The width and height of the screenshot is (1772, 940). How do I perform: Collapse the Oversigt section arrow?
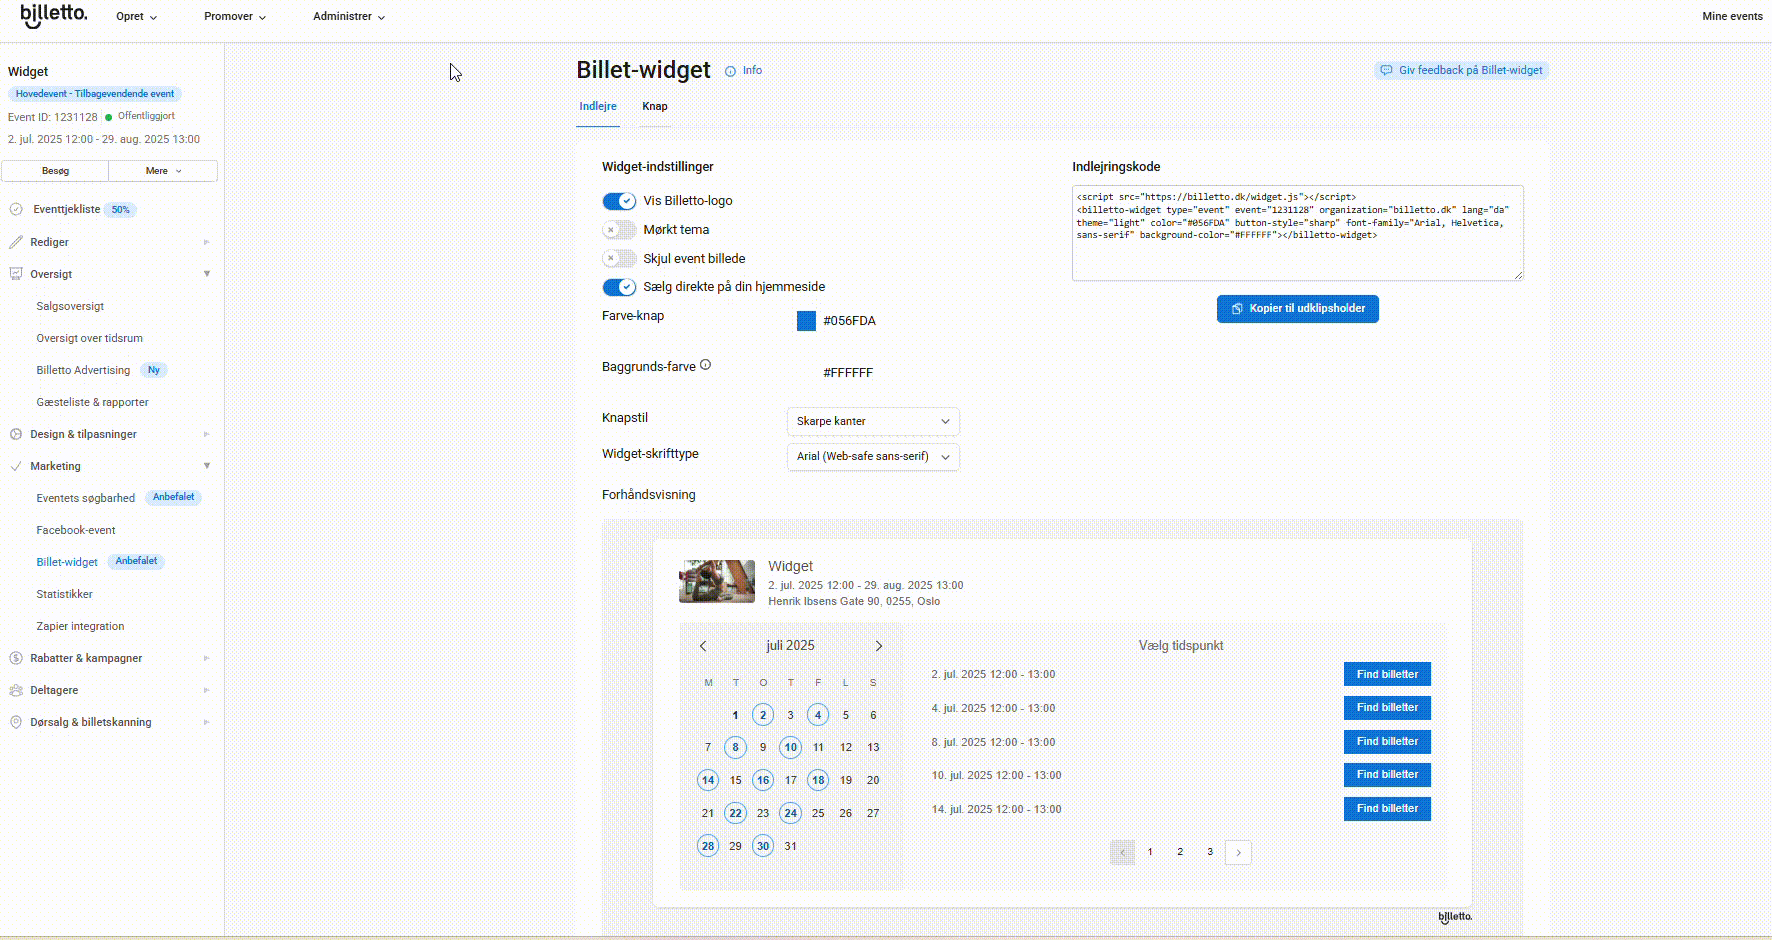click(x=207, y=274)
